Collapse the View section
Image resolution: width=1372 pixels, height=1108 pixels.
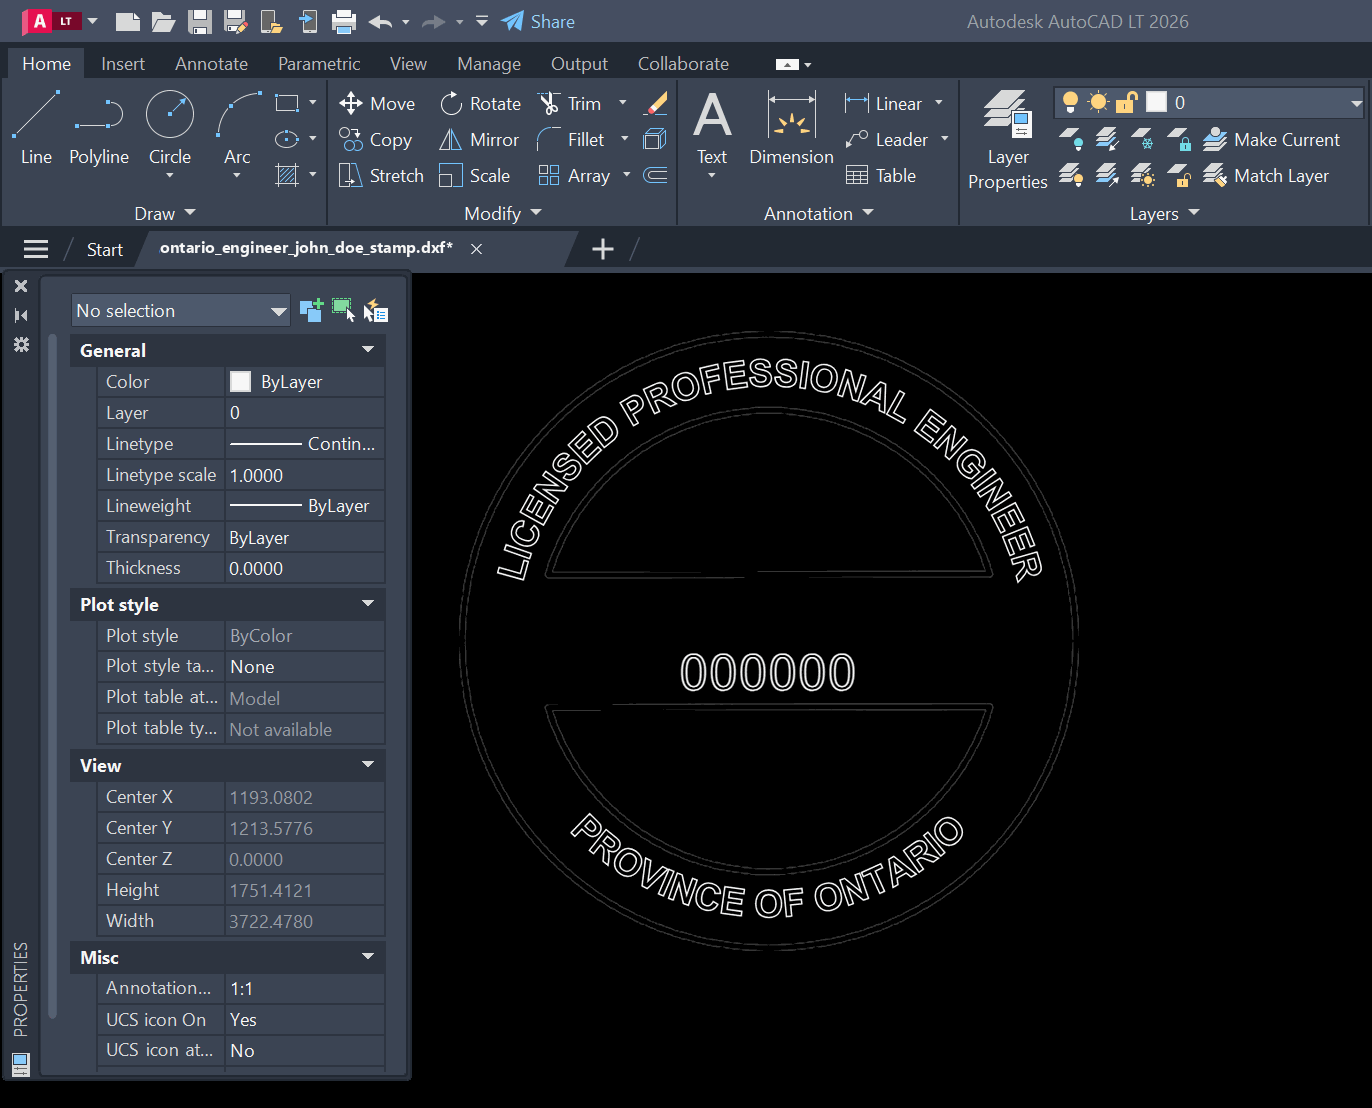(368, 765)
